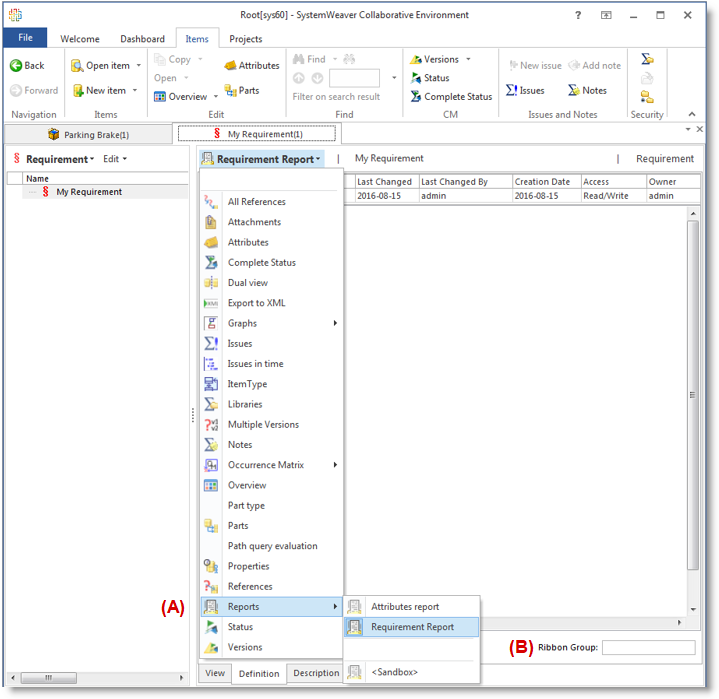Expand the Versions dropdown arrow
This screenshot has width=719, height=699.
(x=468, y=59)
